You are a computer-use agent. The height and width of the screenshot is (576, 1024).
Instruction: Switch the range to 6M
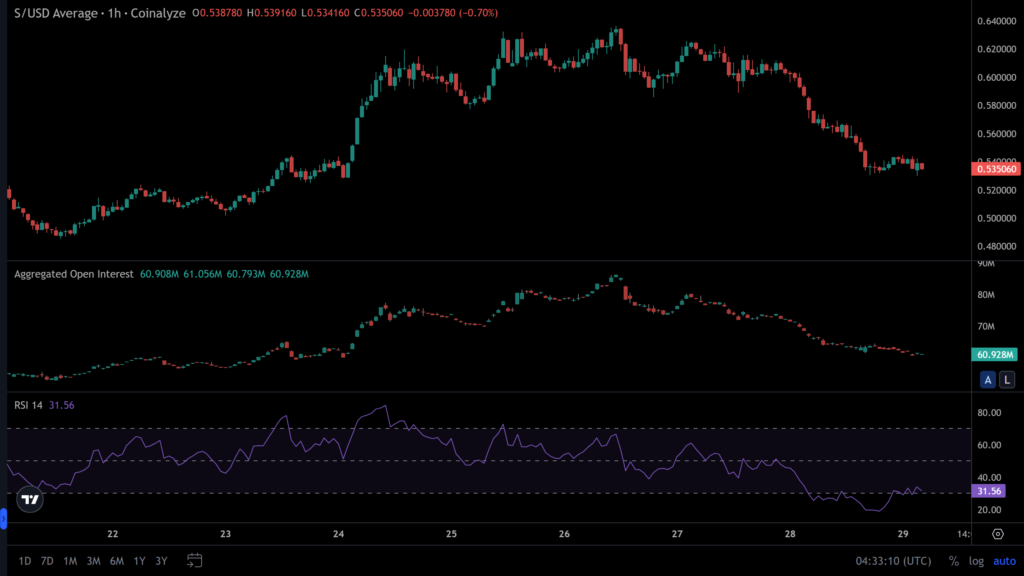point(117,561)
